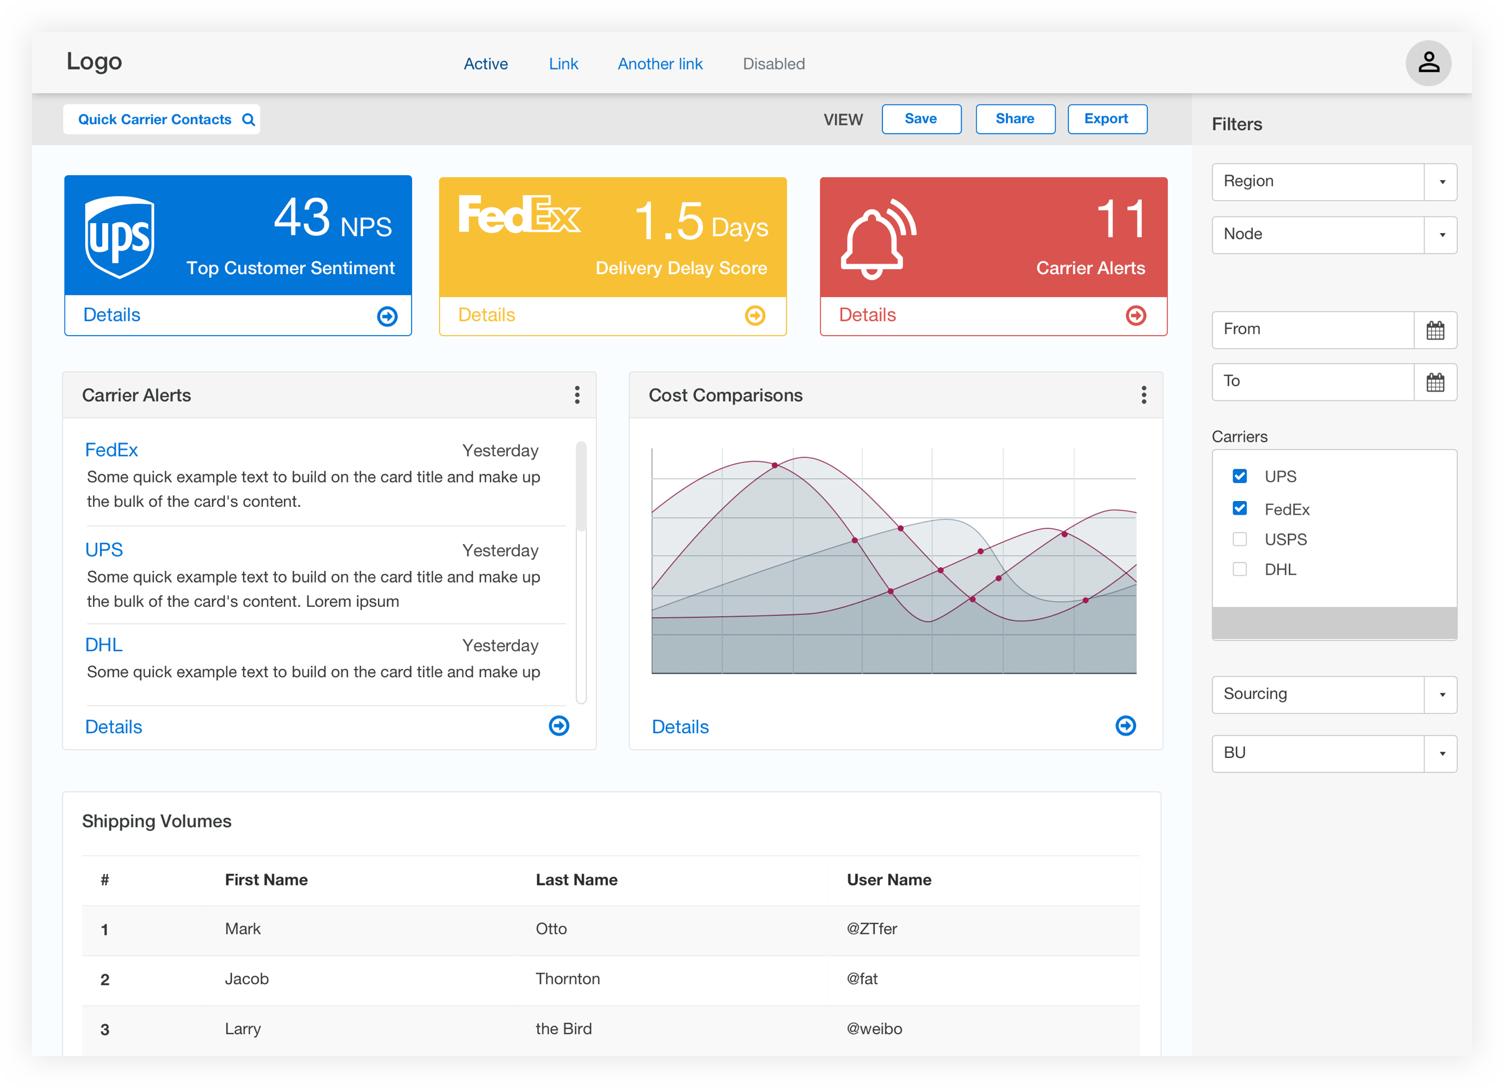Open Quick Carrier Contacts search
1504x1088 pixels.
162,120
